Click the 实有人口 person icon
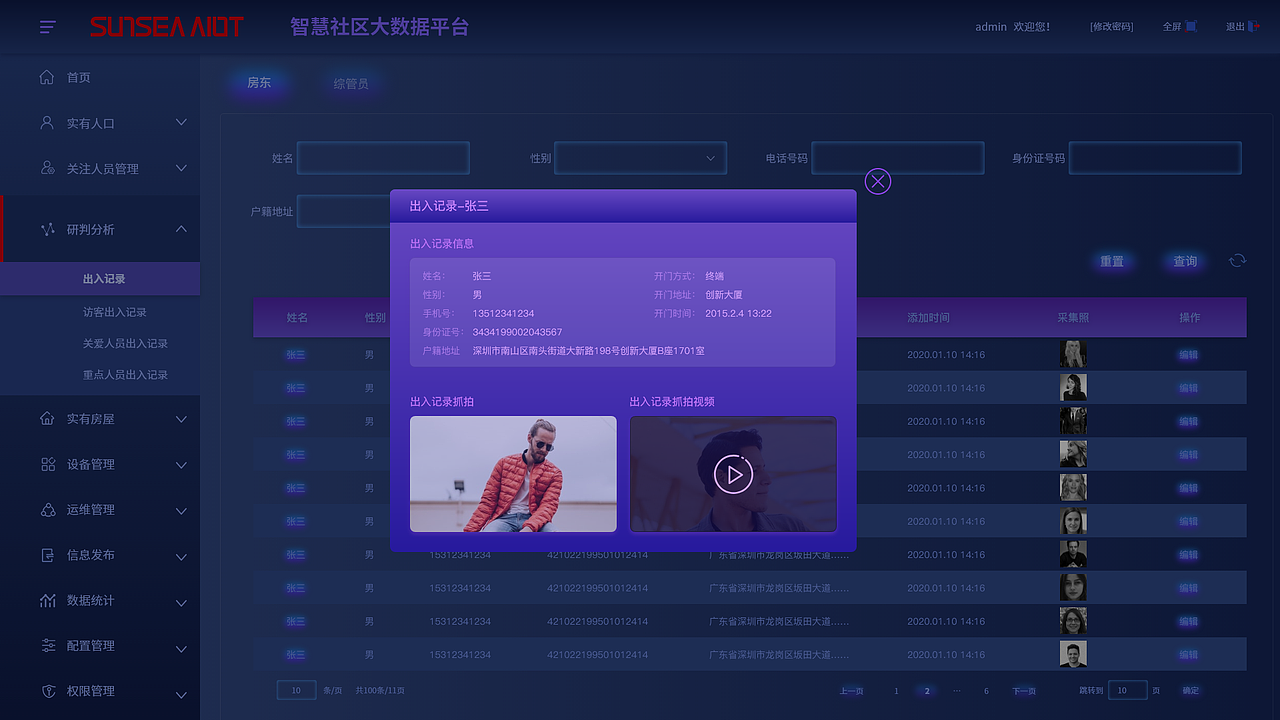The height and width of the screenshot is (720, 1280). tap(47, 123)
